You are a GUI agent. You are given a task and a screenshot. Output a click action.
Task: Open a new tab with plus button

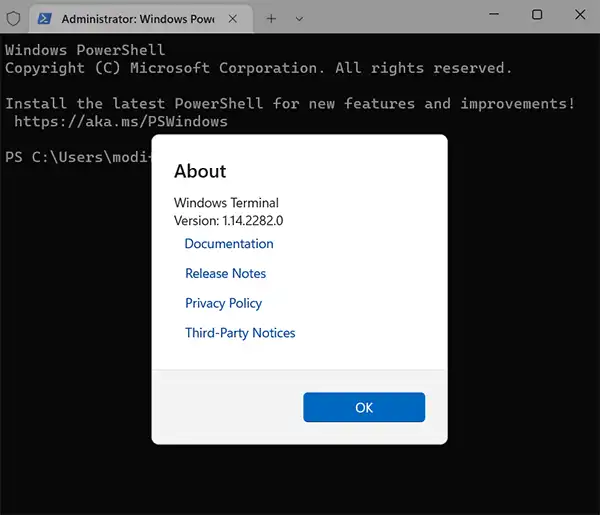(x=271, y=18)
